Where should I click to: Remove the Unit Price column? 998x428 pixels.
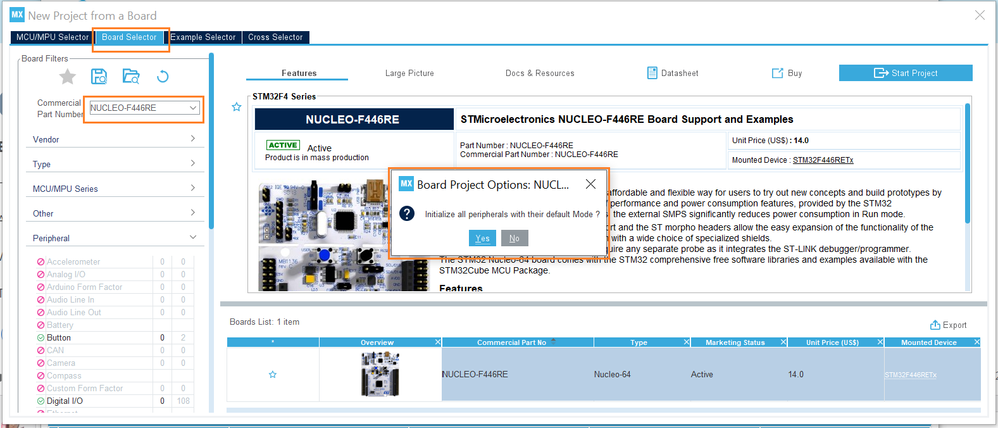(880, 343)
